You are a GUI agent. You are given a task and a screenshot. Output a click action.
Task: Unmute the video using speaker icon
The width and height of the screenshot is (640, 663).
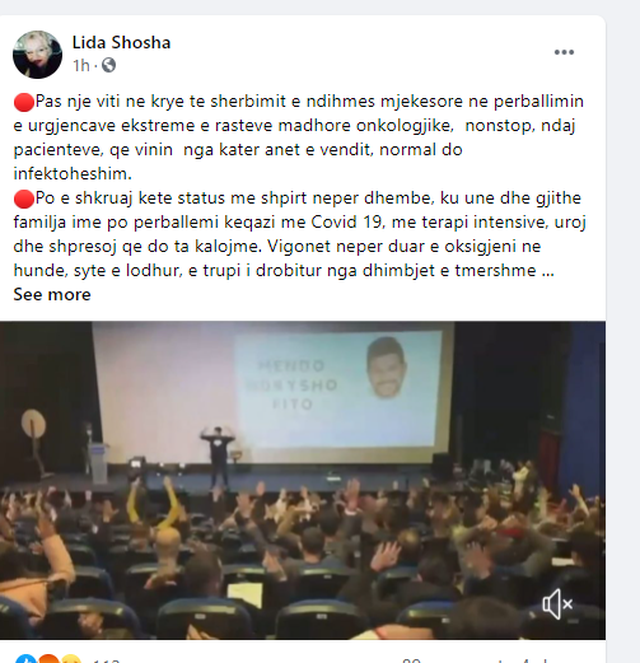[x=557, y=604]
